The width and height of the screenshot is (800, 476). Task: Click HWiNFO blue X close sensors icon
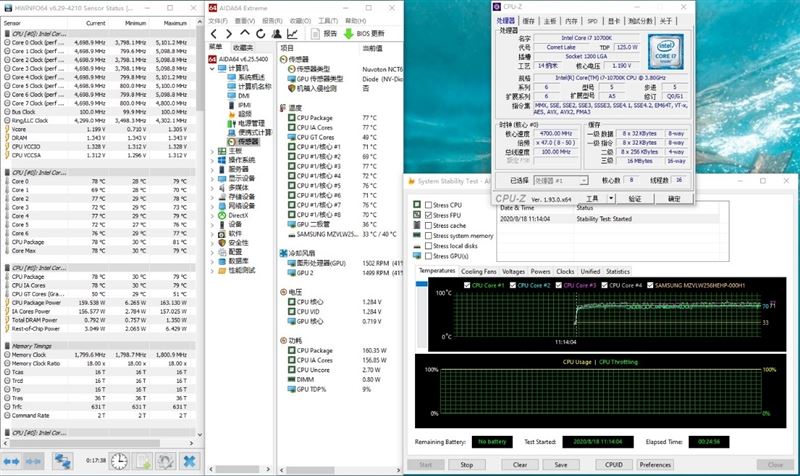coord(189,461)
